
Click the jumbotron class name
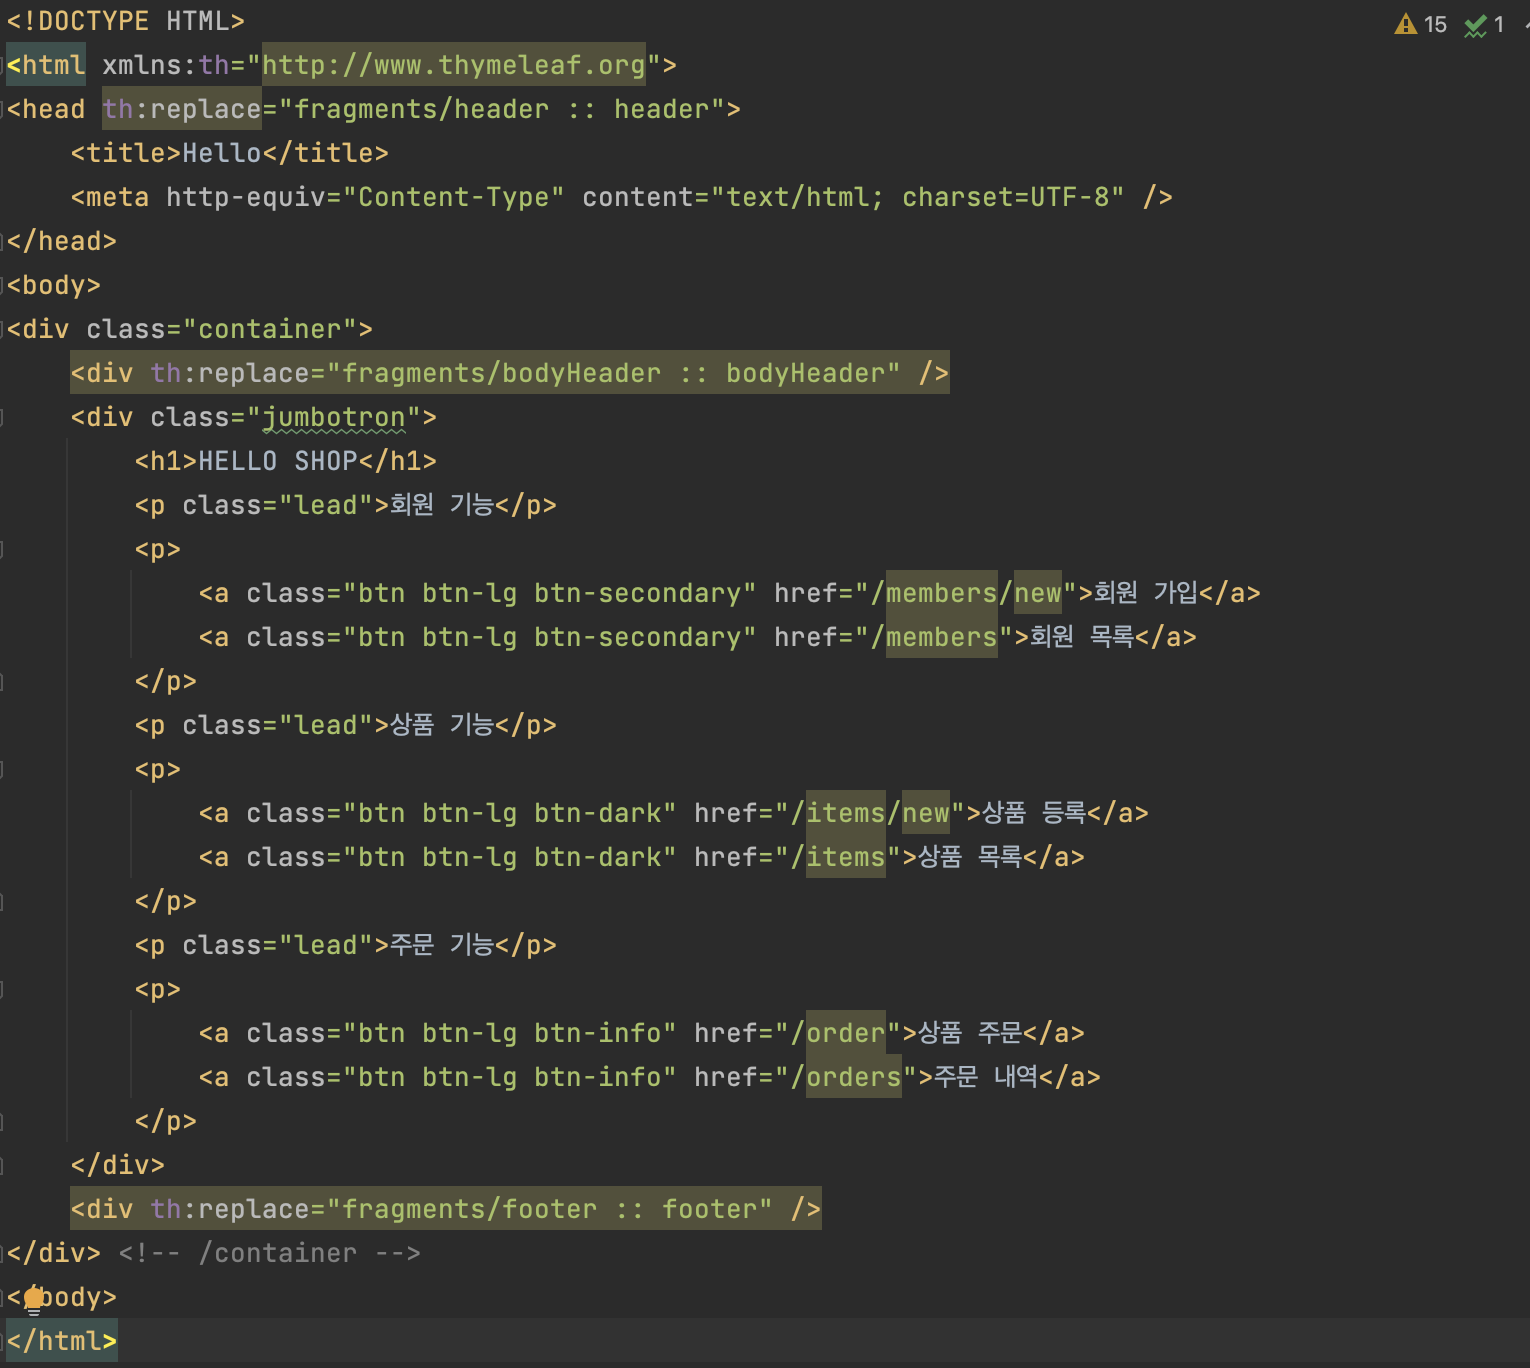[x=334, y=417]
